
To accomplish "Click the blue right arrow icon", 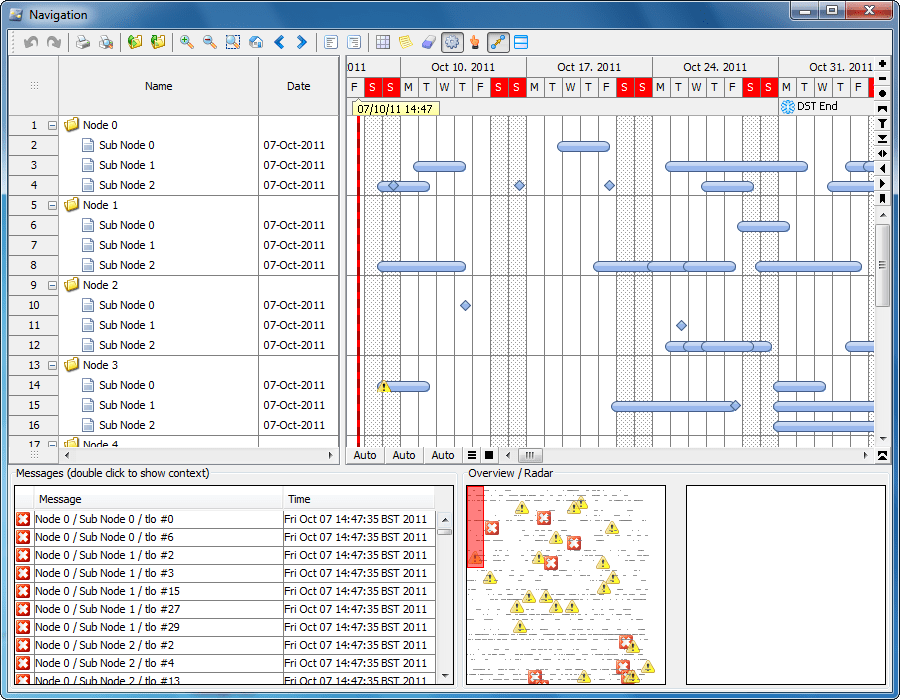I will (301, 42).
